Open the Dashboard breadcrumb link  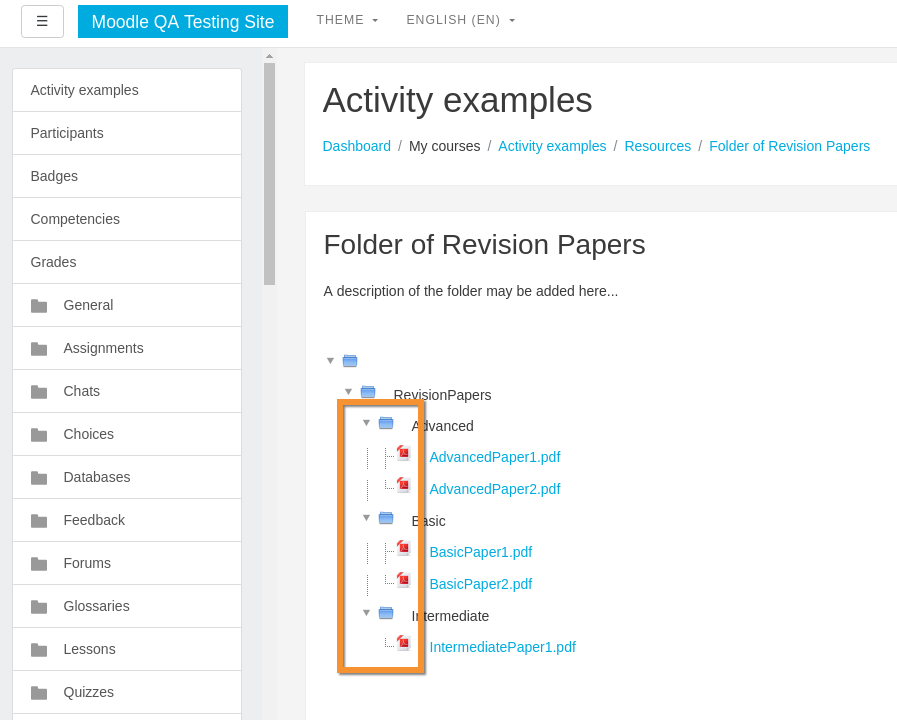point(357,146)
